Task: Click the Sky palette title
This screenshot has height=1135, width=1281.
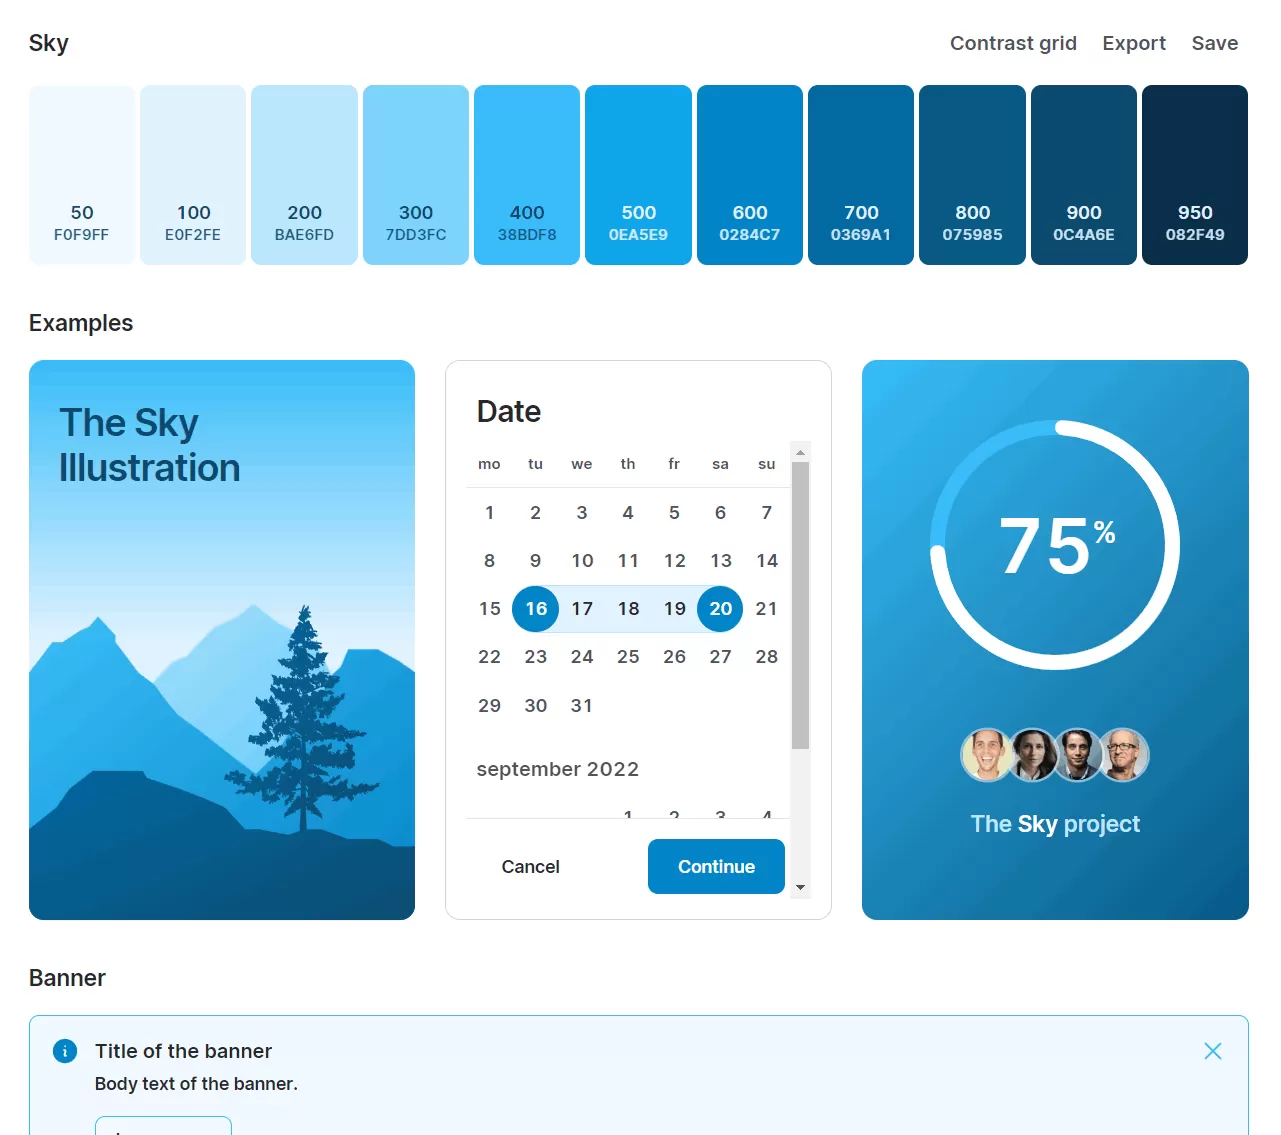Action: (49, 43)
